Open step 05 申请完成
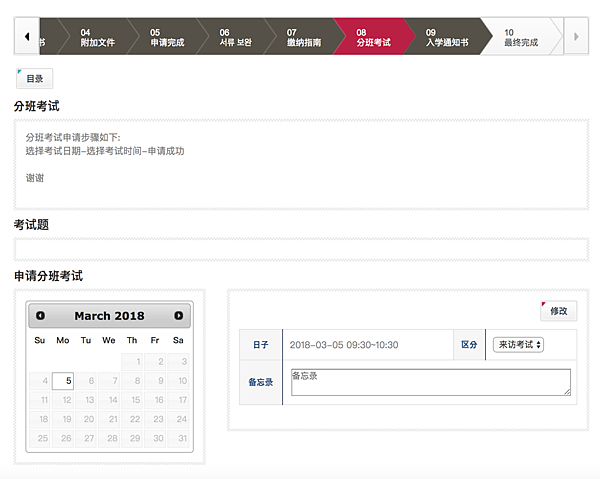The image size is (600, 479). point(167,37)
